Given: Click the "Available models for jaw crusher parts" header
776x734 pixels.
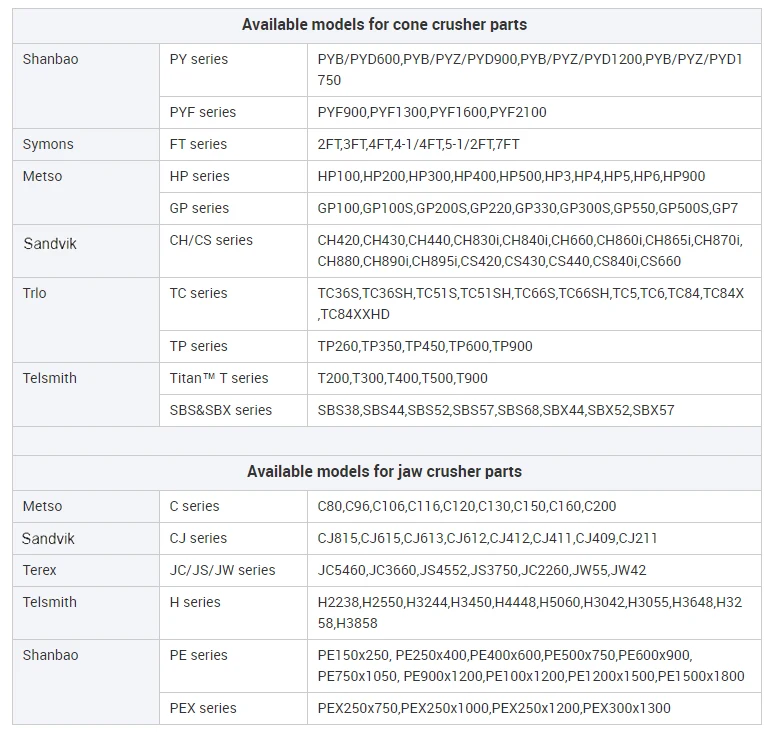Looking at the screenshot, I should [385, 471].
